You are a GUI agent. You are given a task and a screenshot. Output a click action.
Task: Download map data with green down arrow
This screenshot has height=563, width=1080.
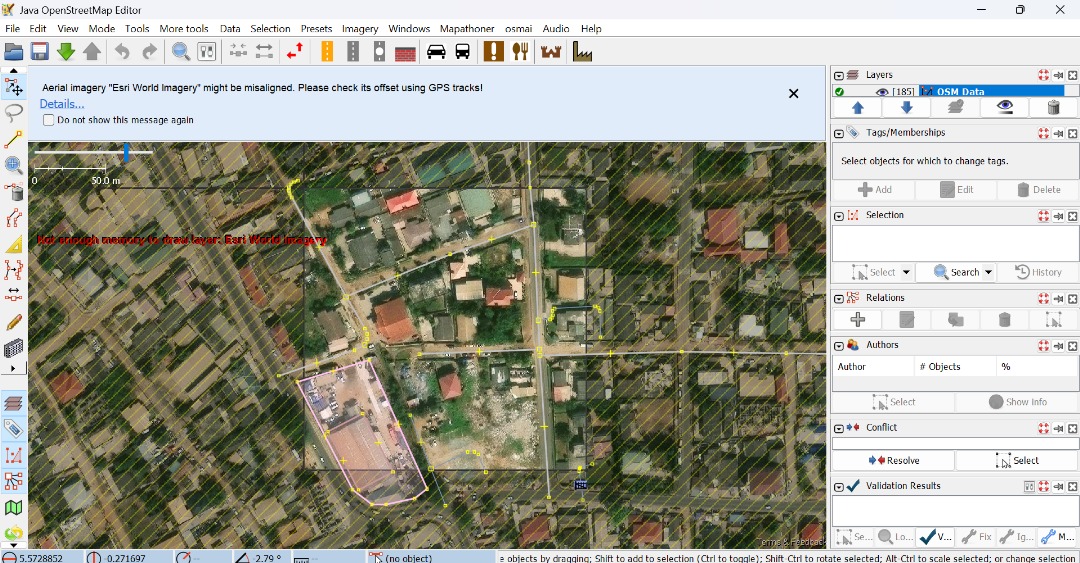point(65,52)
